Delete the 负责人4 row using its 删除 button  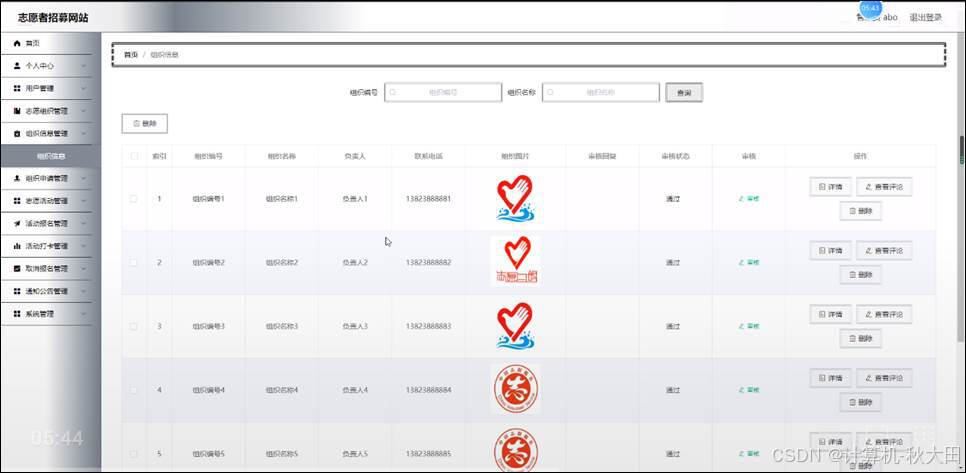tap(861, 402)
